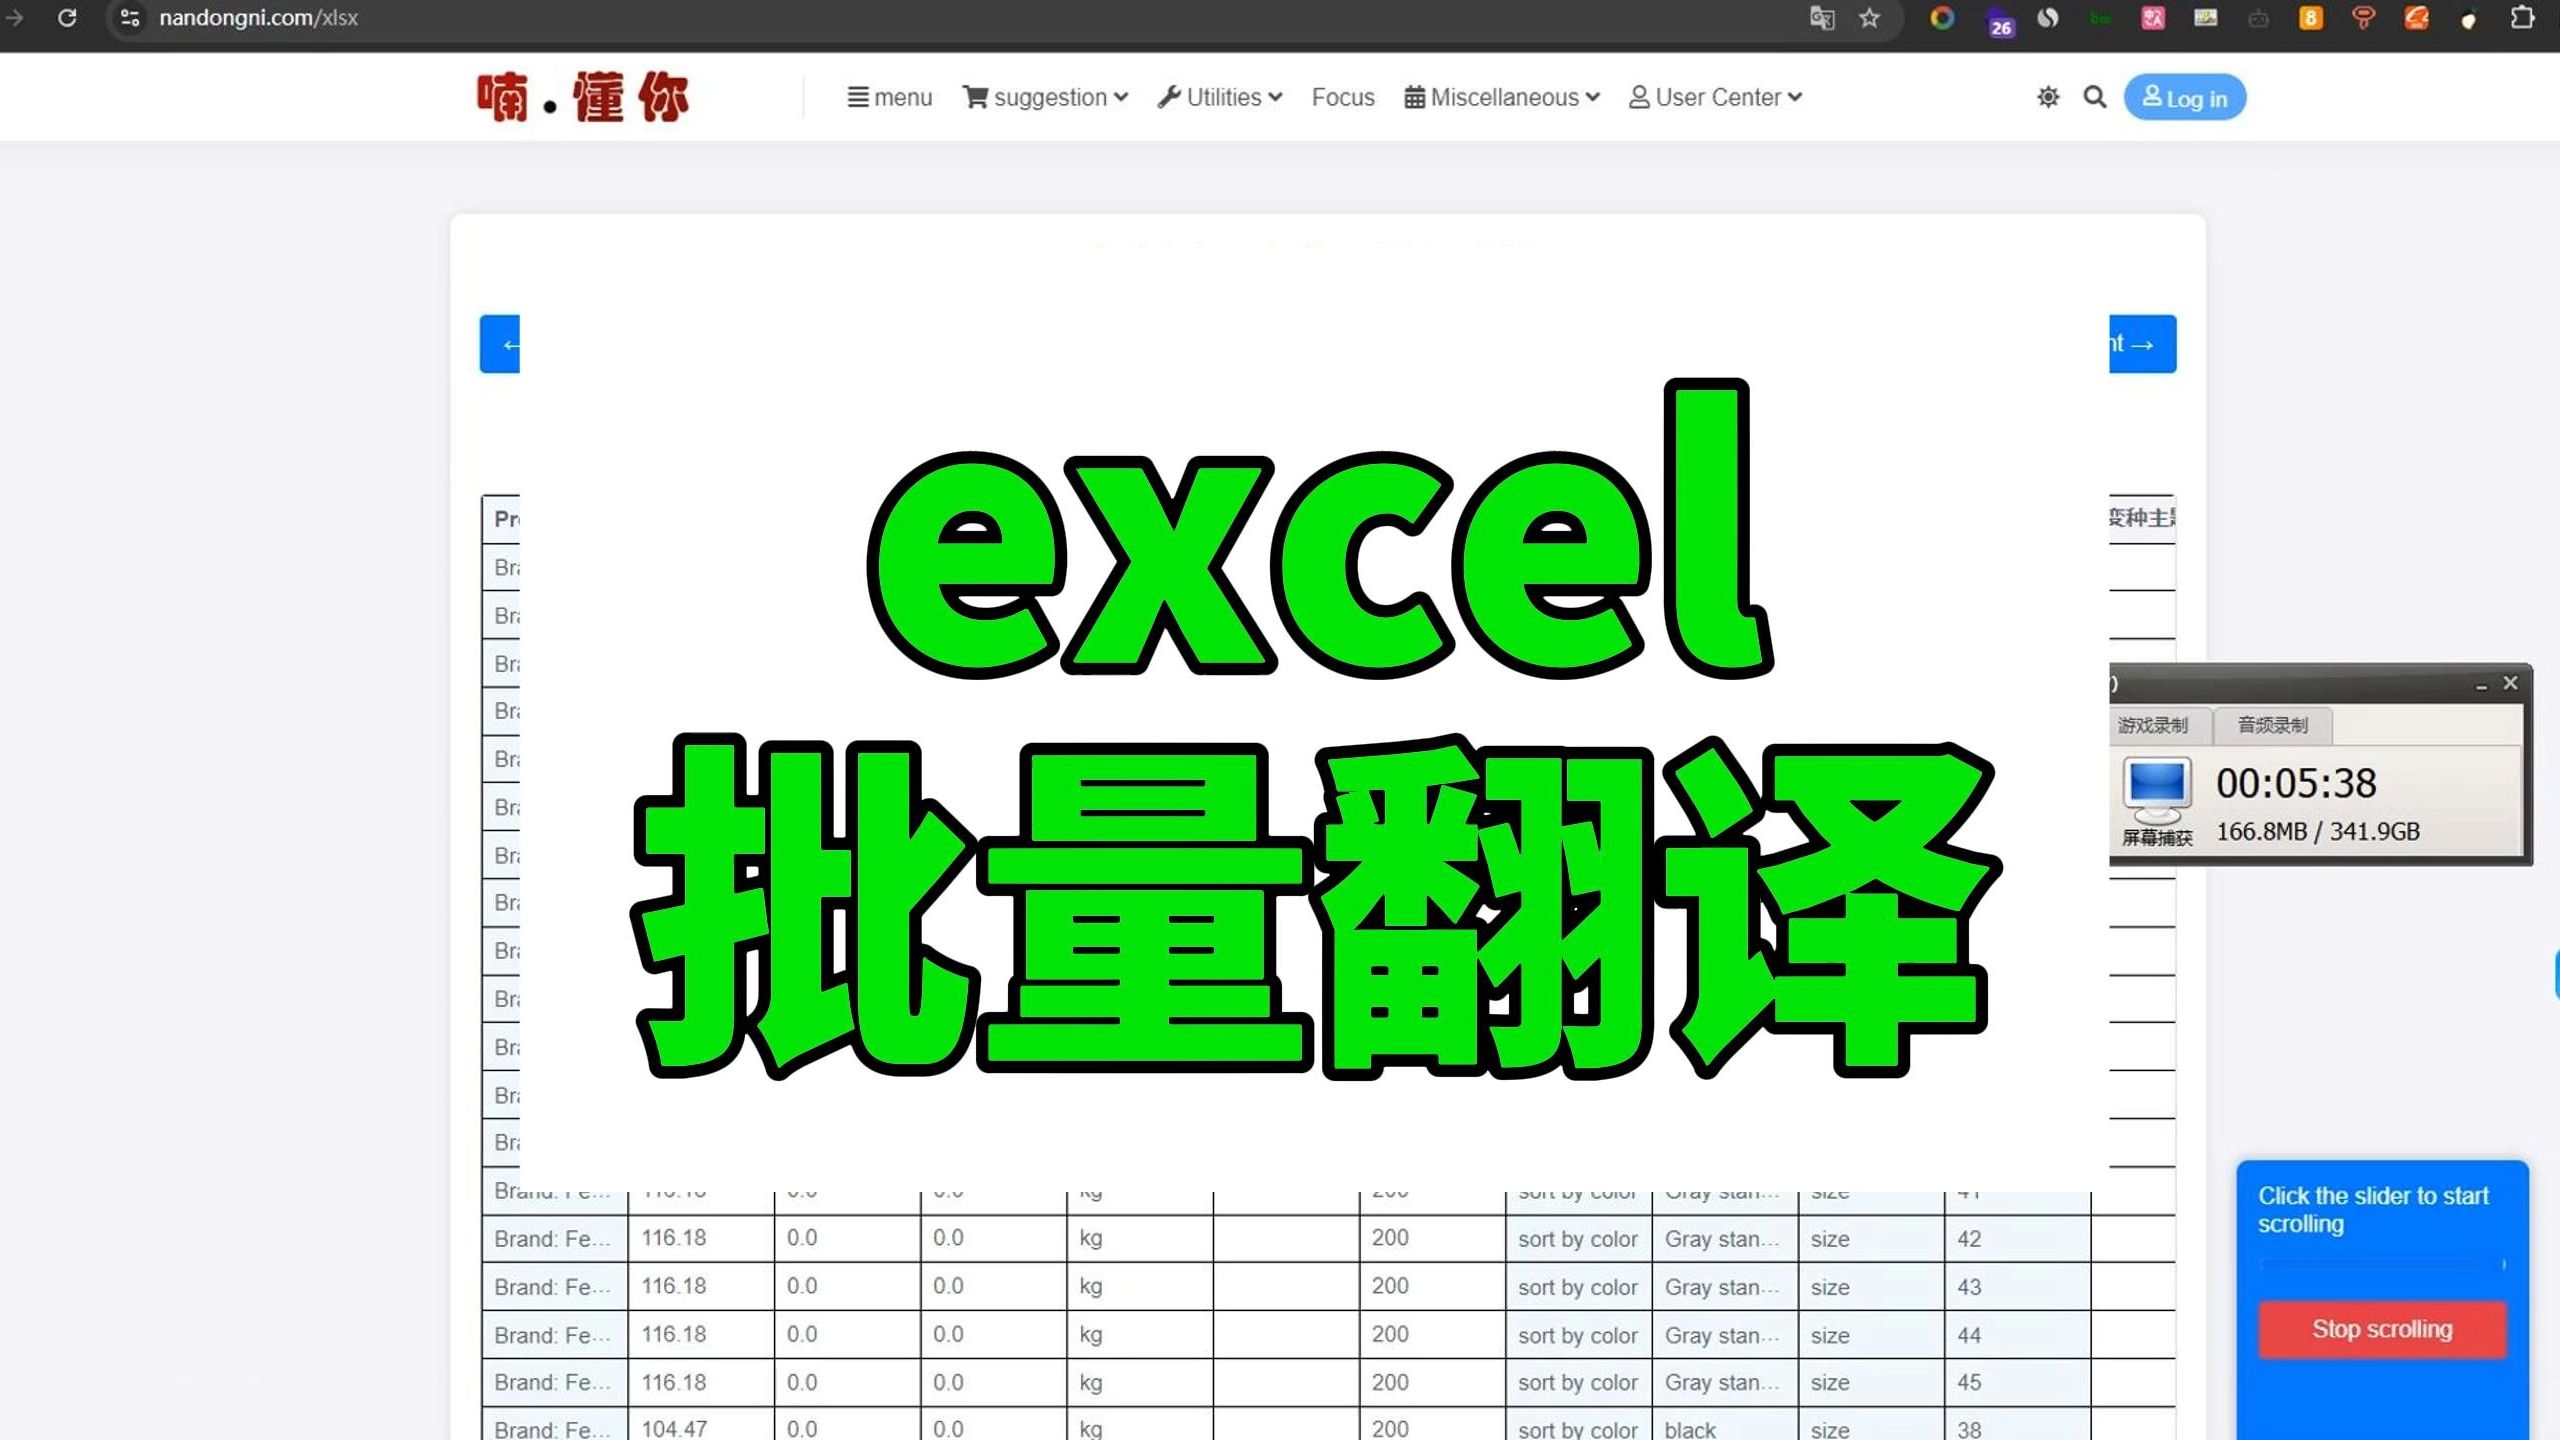The height and width of the screenshot is (1440, 2560).
Task: Open the pink translate extension icon
Action: (x=2153, y=18)
